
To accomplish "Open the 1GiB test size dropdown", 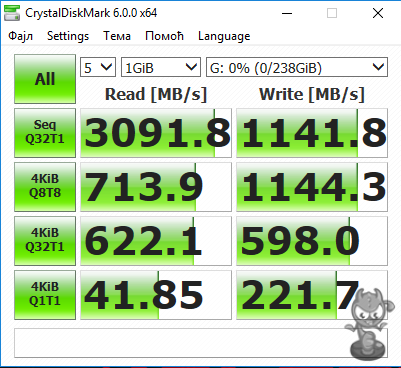I will [161, 67].
